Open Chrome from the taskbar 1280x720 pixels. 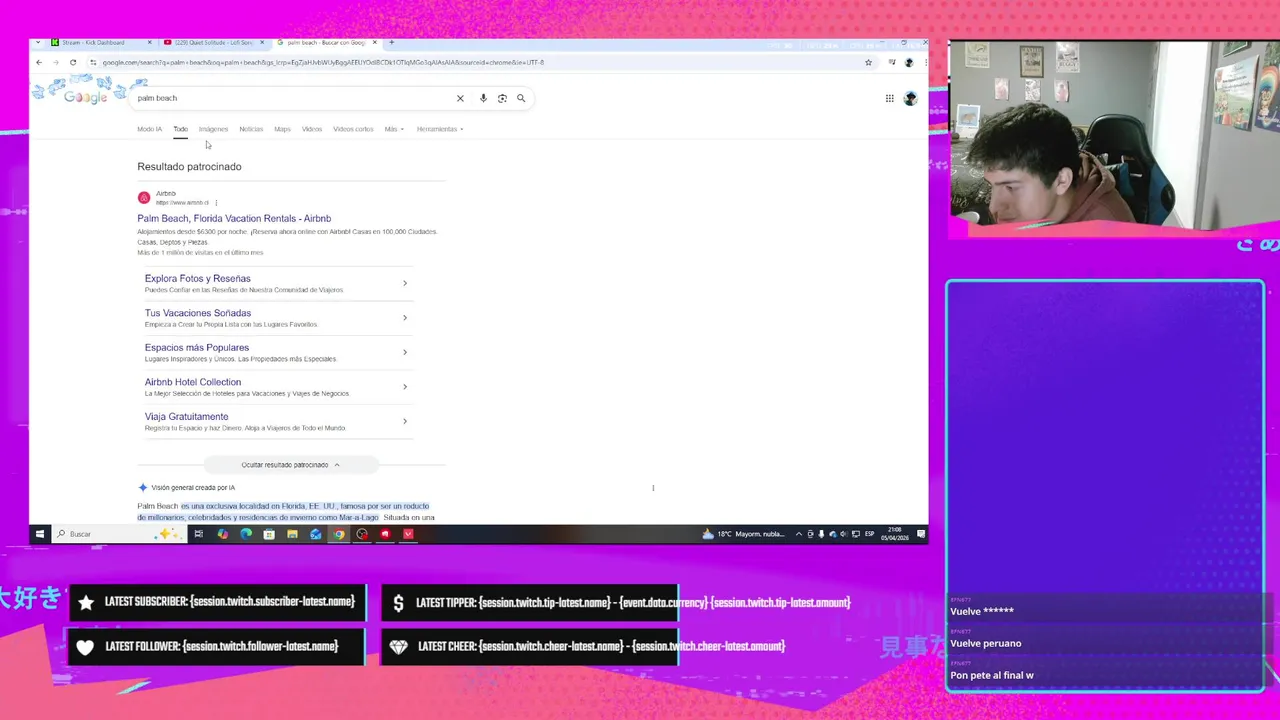(339, 534)
